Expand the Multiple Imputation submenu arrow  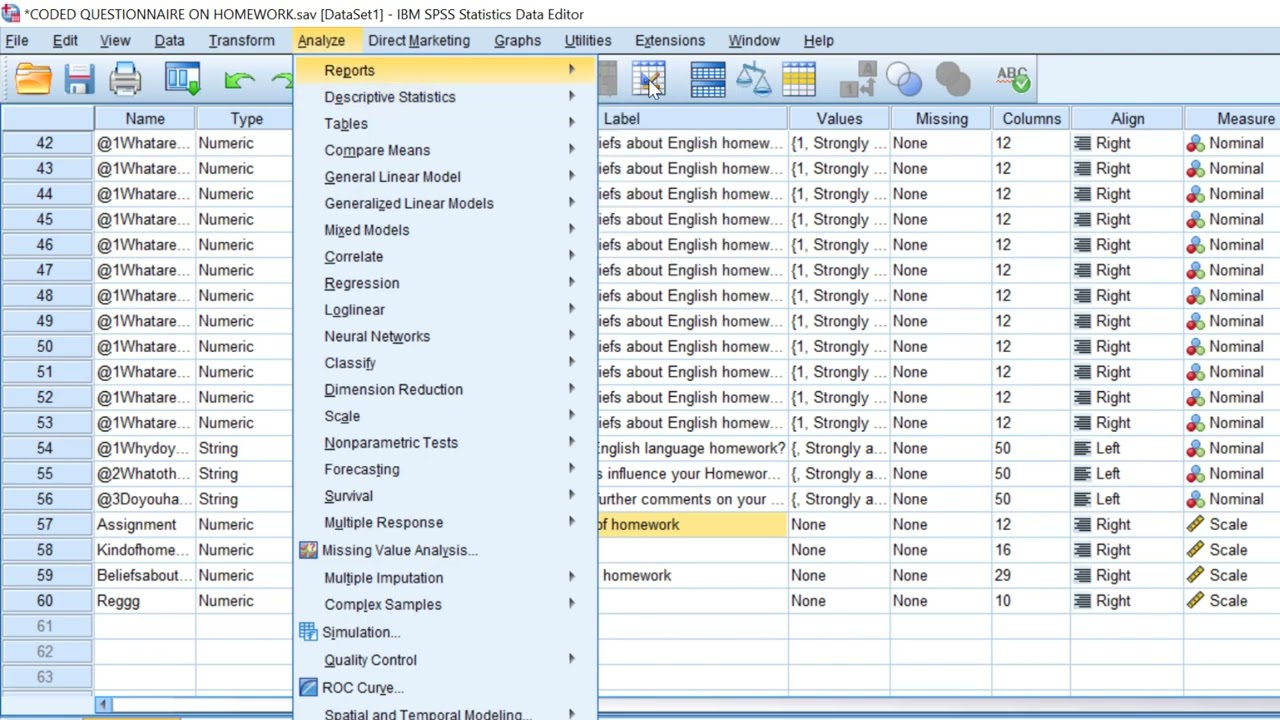pos(572,577)
